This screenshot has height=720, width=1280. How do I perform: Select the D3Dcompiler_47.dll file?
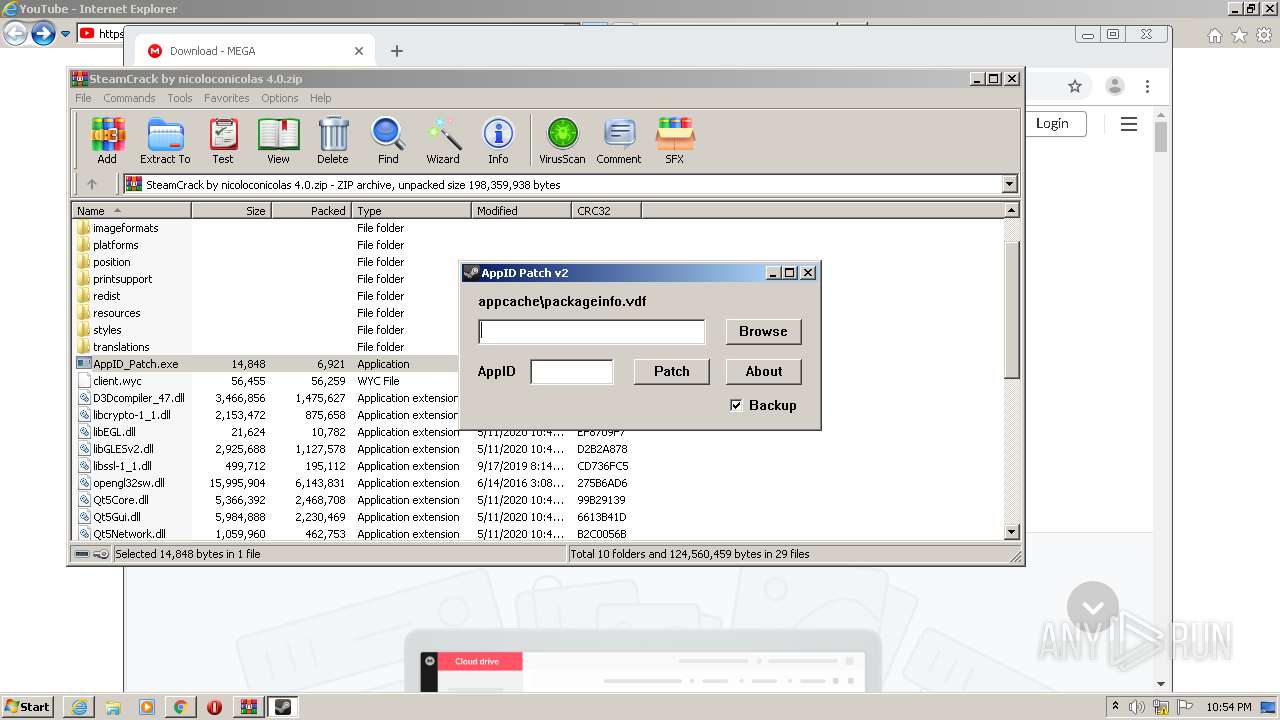click(139, 398)
